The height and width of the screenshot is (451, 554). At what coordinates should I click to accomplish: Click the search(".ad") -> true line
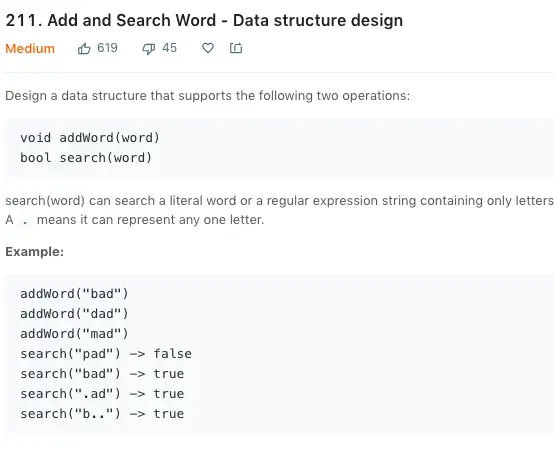point(102,394)
